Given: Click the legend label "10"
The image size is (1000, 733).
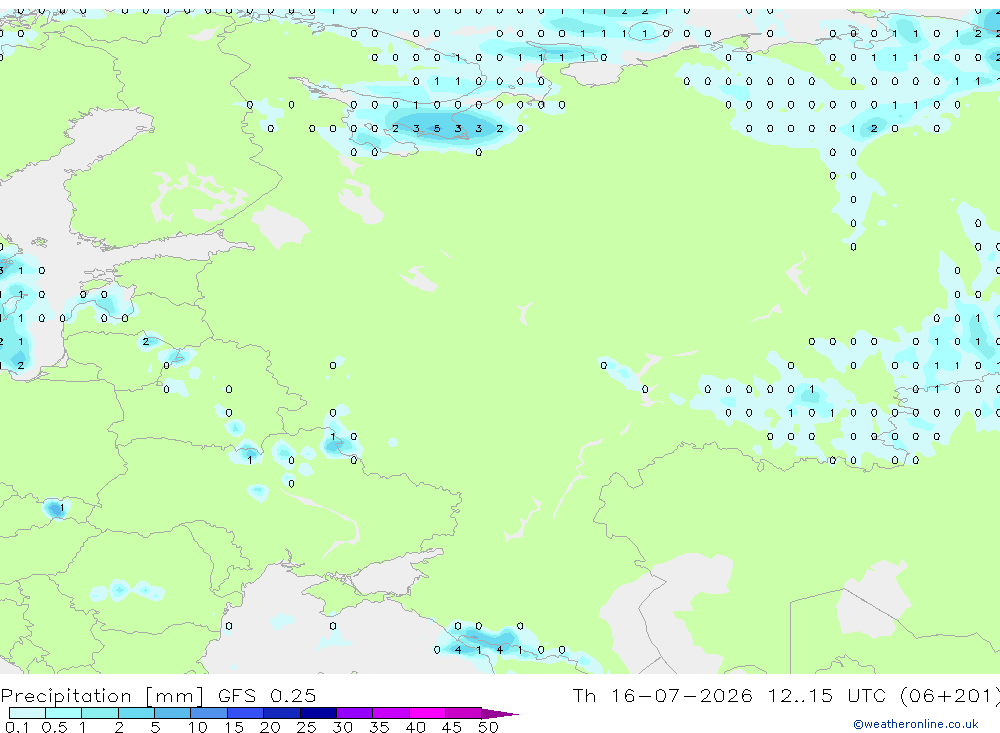Looking at the screenshot, I should (198, 727).
